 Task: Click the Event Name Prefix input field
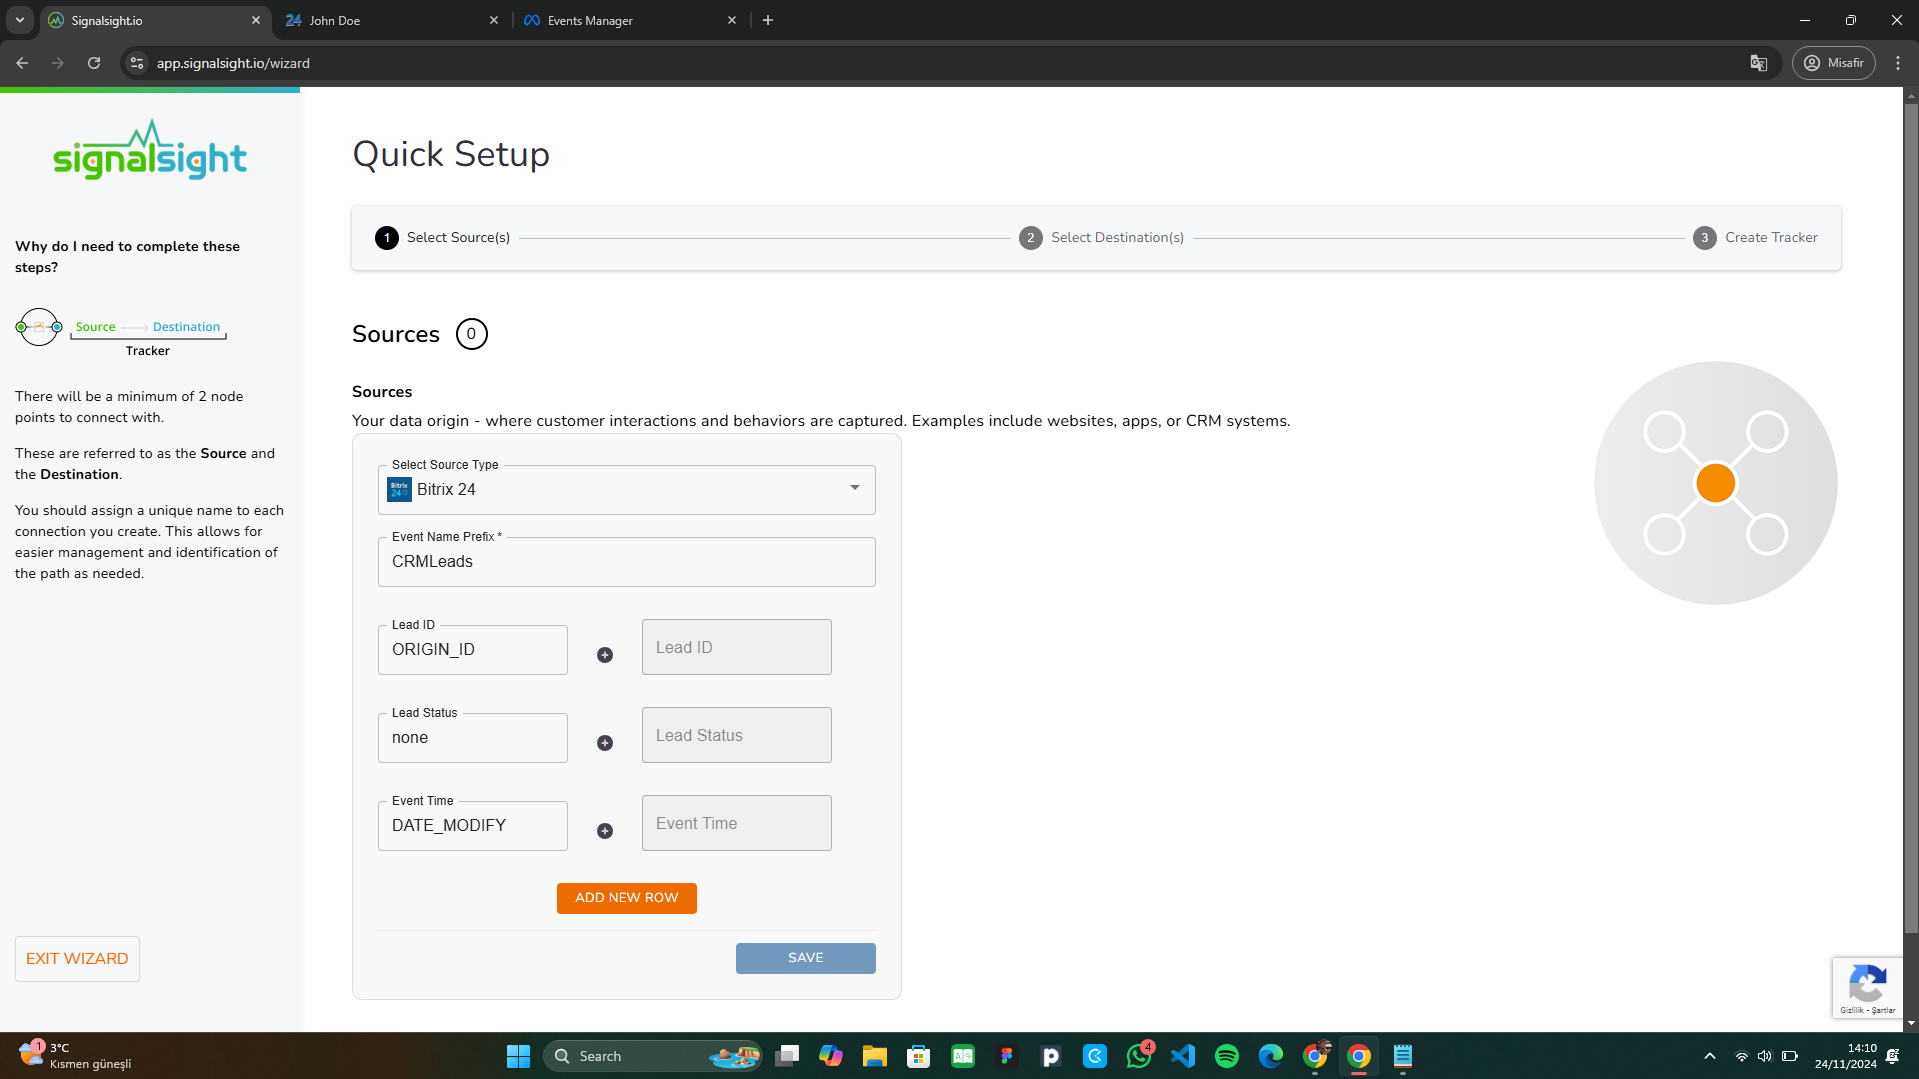[x=626, y=562]
